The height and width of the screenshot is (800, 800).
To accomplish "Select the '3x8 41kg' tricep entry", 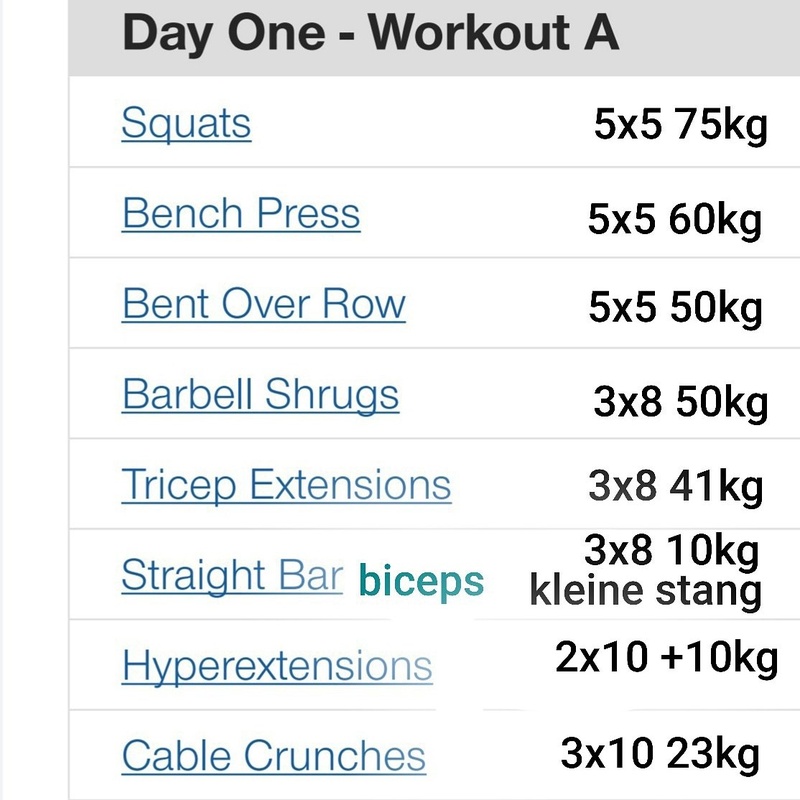I will (x=676, y=487).
